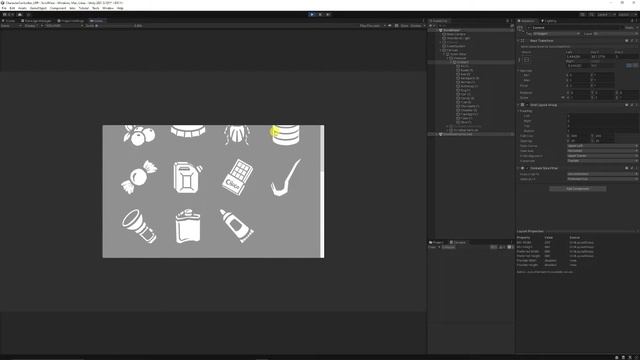This screenshot has width=640, height=360.
Task: Adjust the Game view Scale slider
Action: (114, 26)
